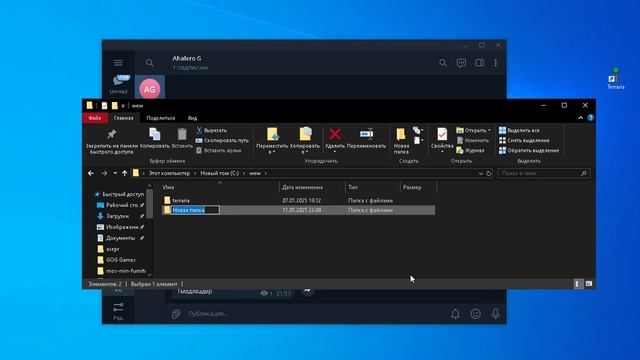The width and height of the screenshot is (640, 360).
Task: Click the Вставить (Paste) ribbon icon
Action: point(182,134)
